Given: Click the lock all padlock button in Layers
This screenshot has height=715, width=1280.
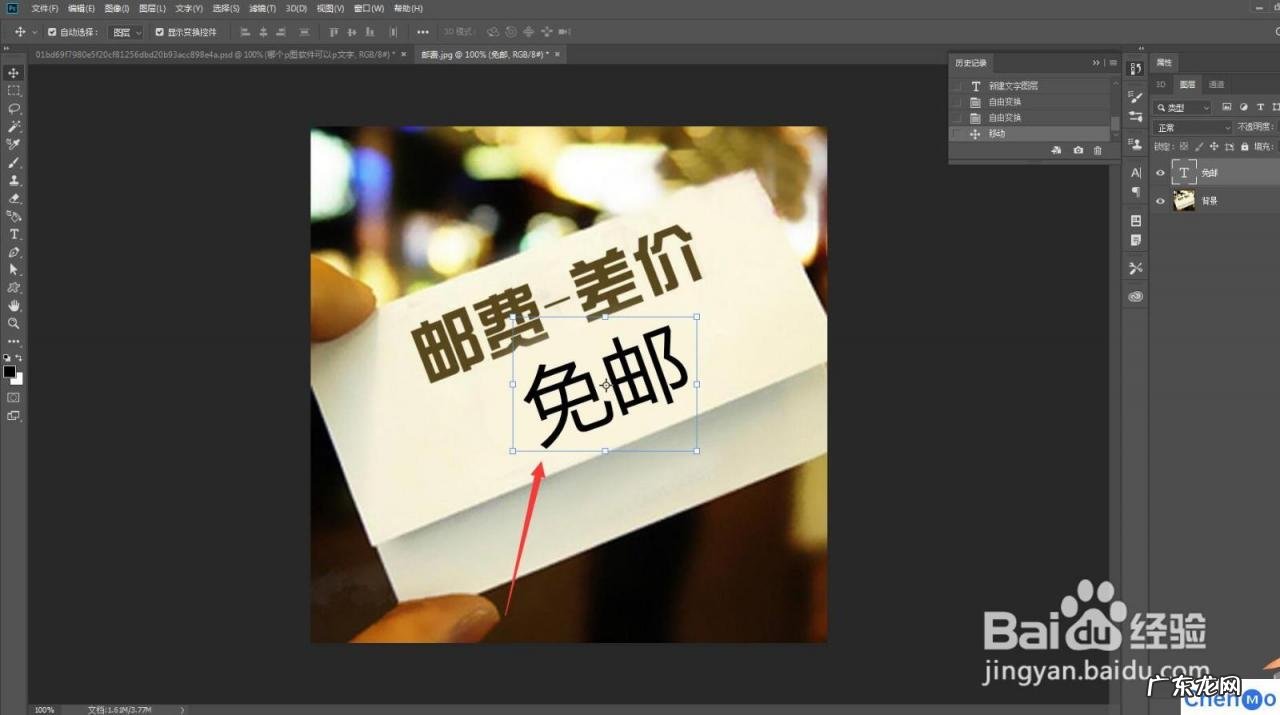Looking at the screenshot, I should 1244,146.
